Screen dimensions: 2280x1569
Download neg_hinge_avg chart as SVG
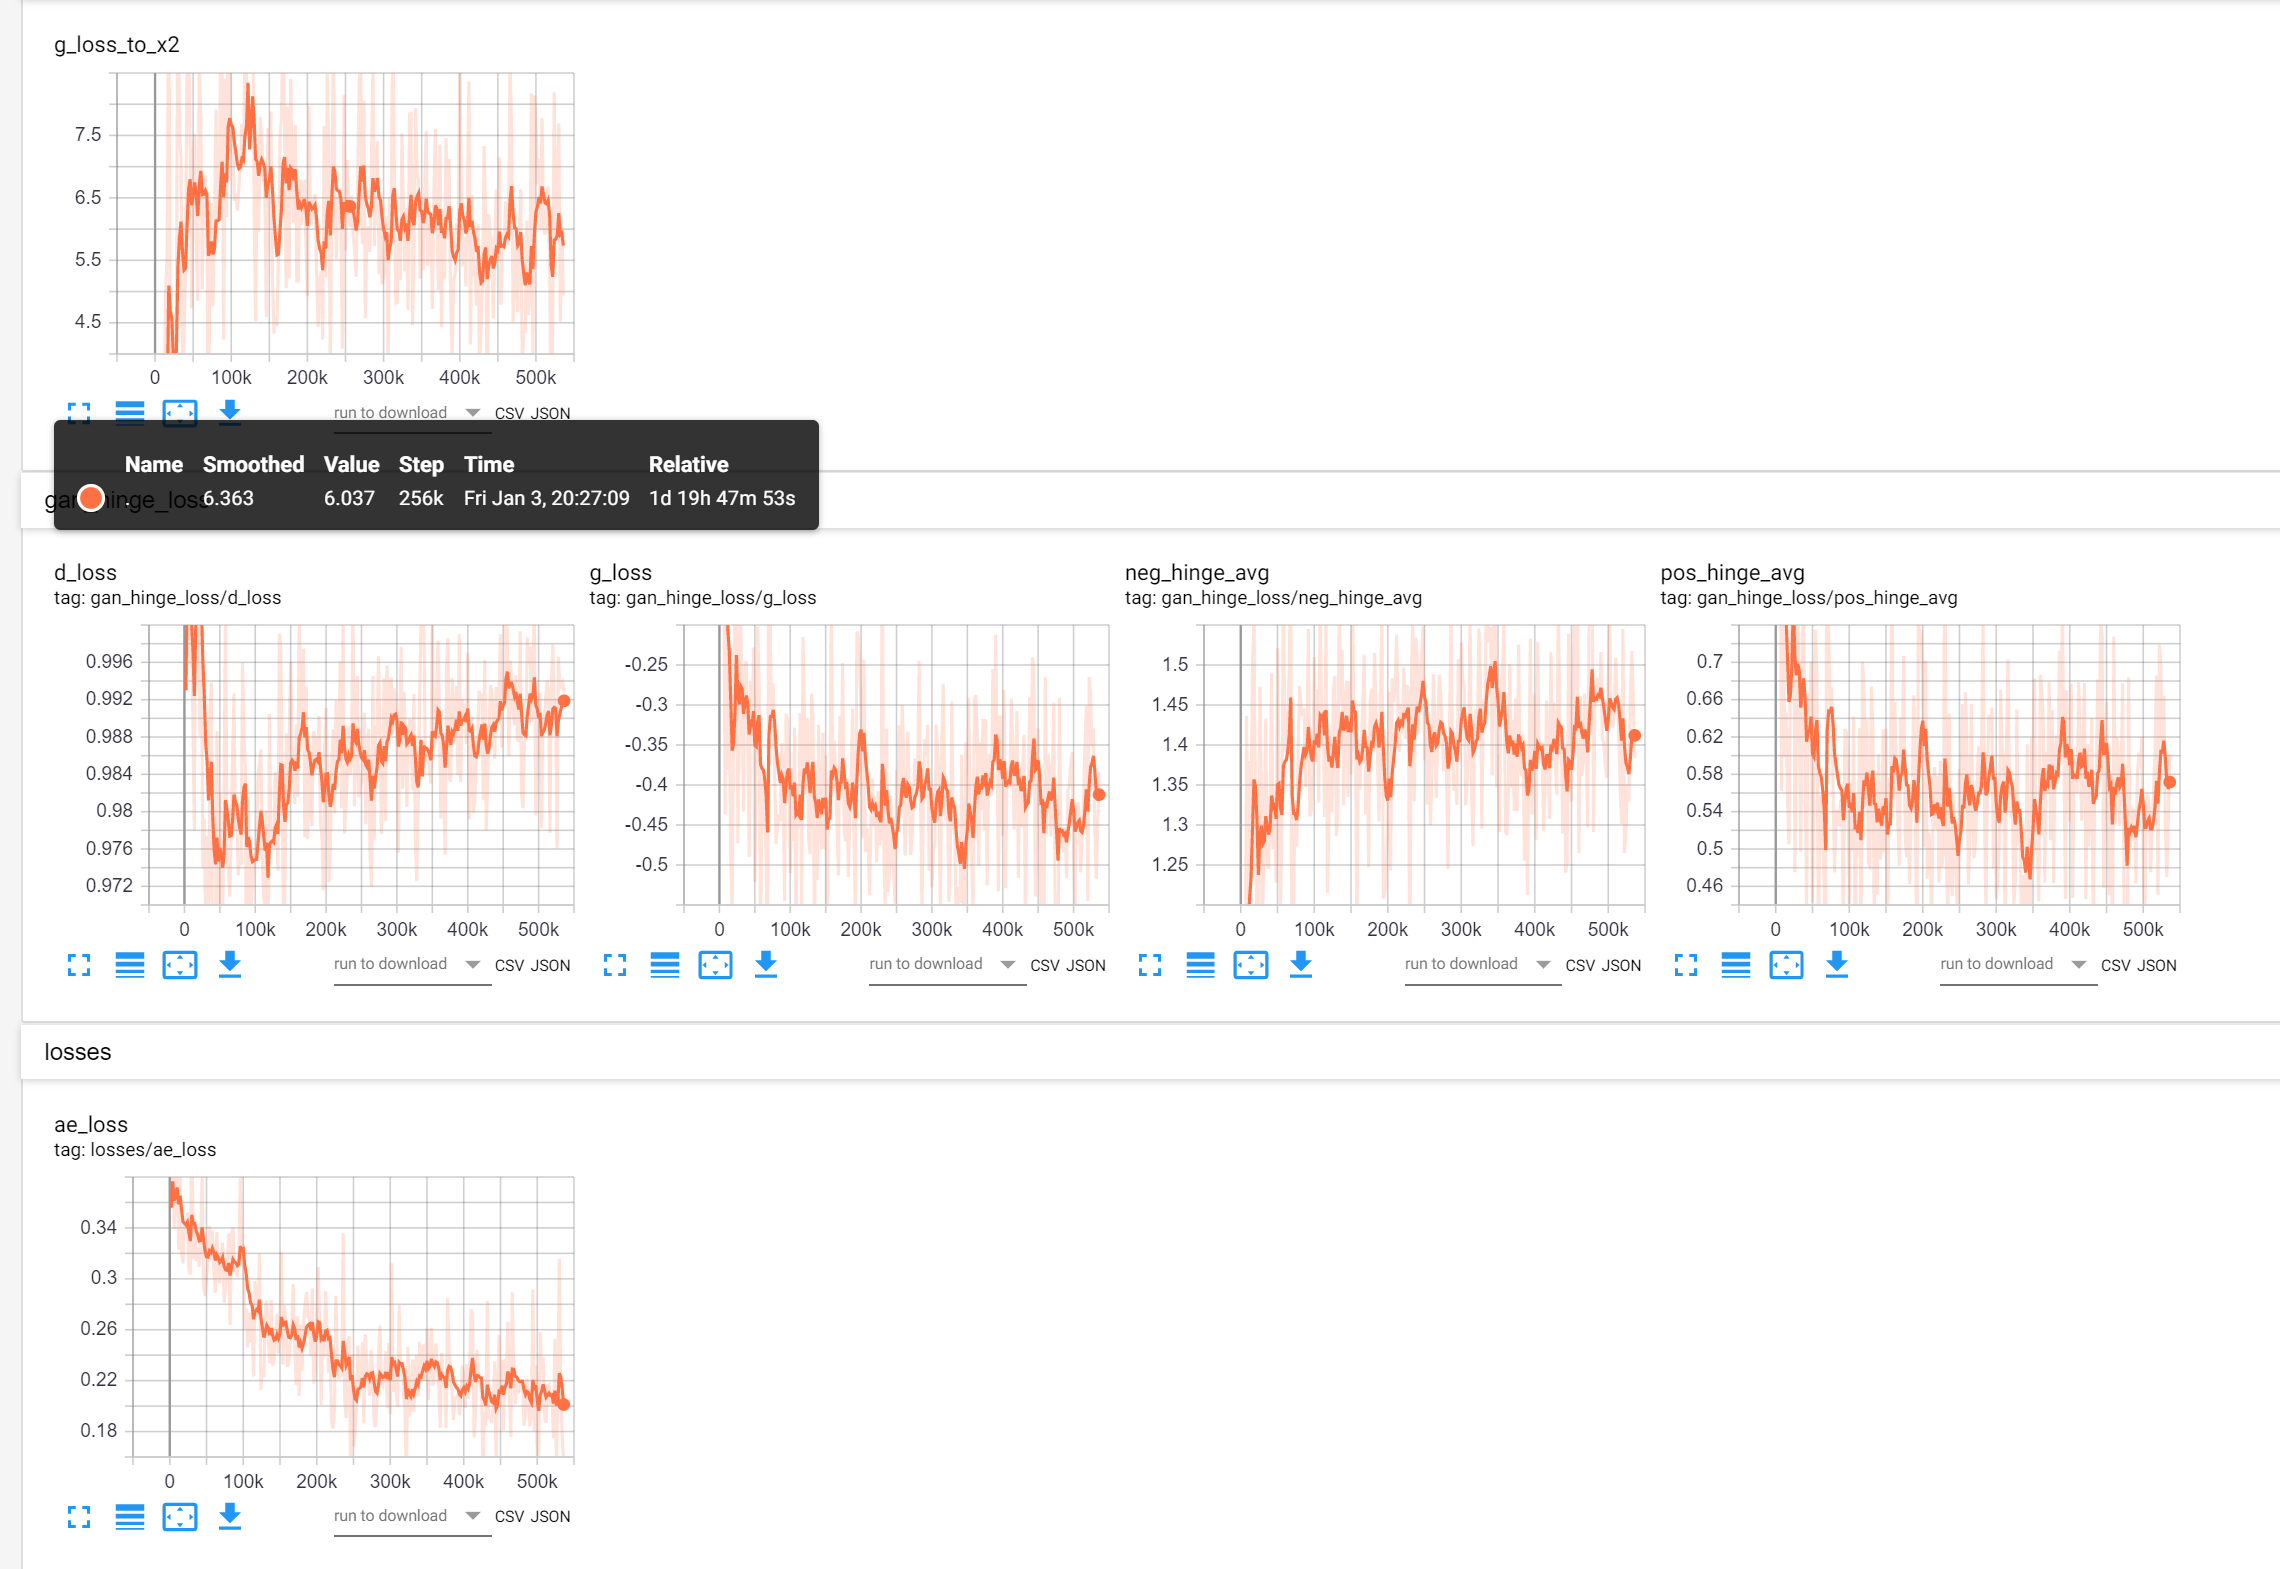pos(1300,965)
